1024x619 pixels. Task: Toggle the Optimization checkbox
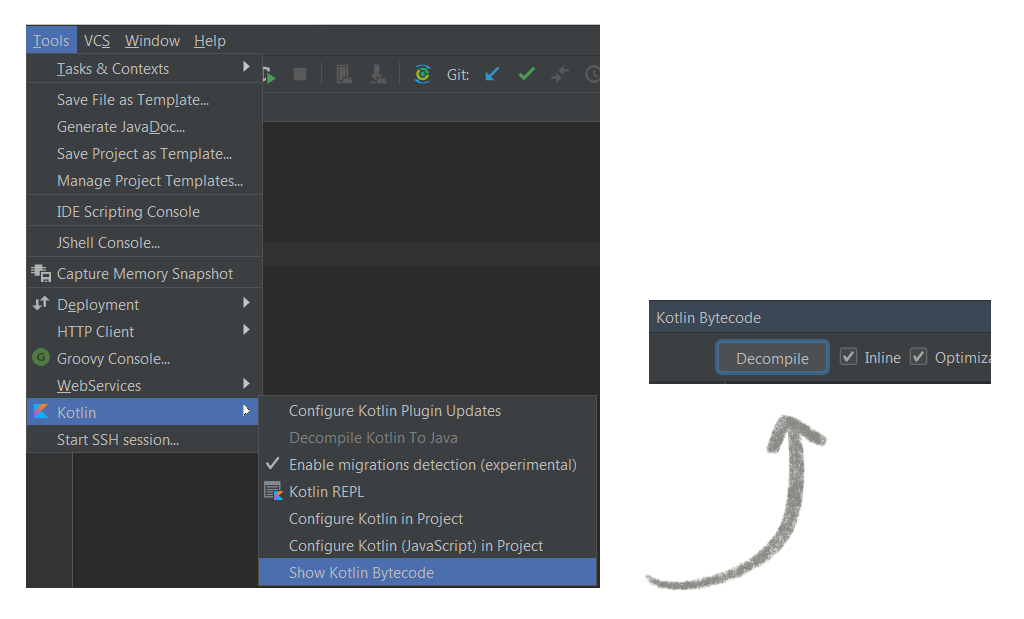919,357
